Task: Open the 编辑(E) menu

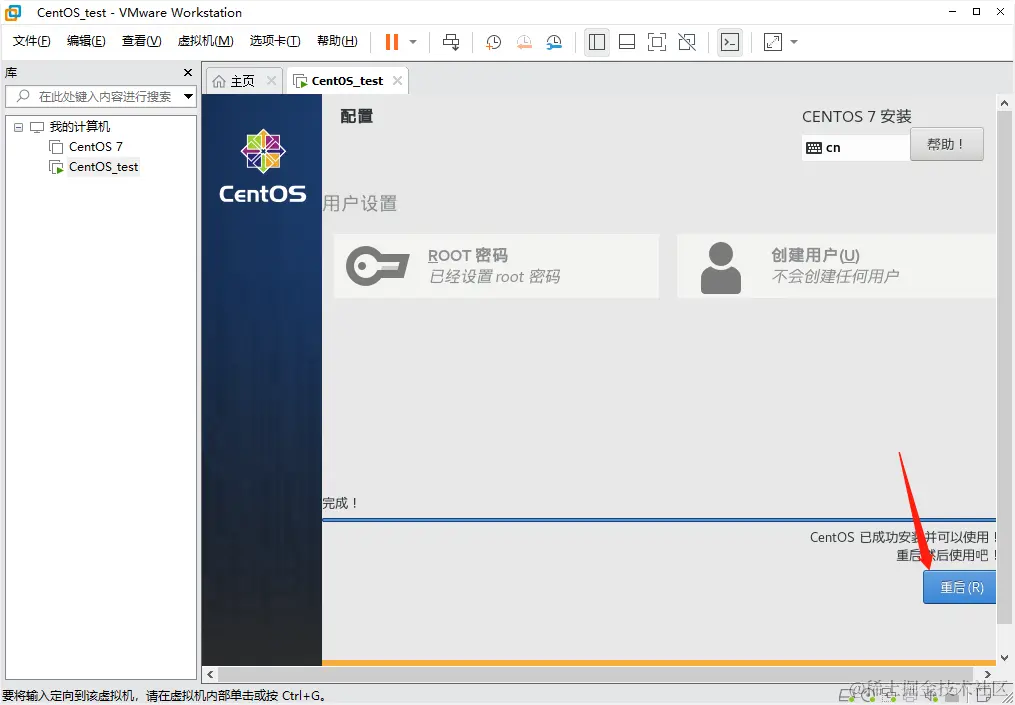Action: point(86,41)
